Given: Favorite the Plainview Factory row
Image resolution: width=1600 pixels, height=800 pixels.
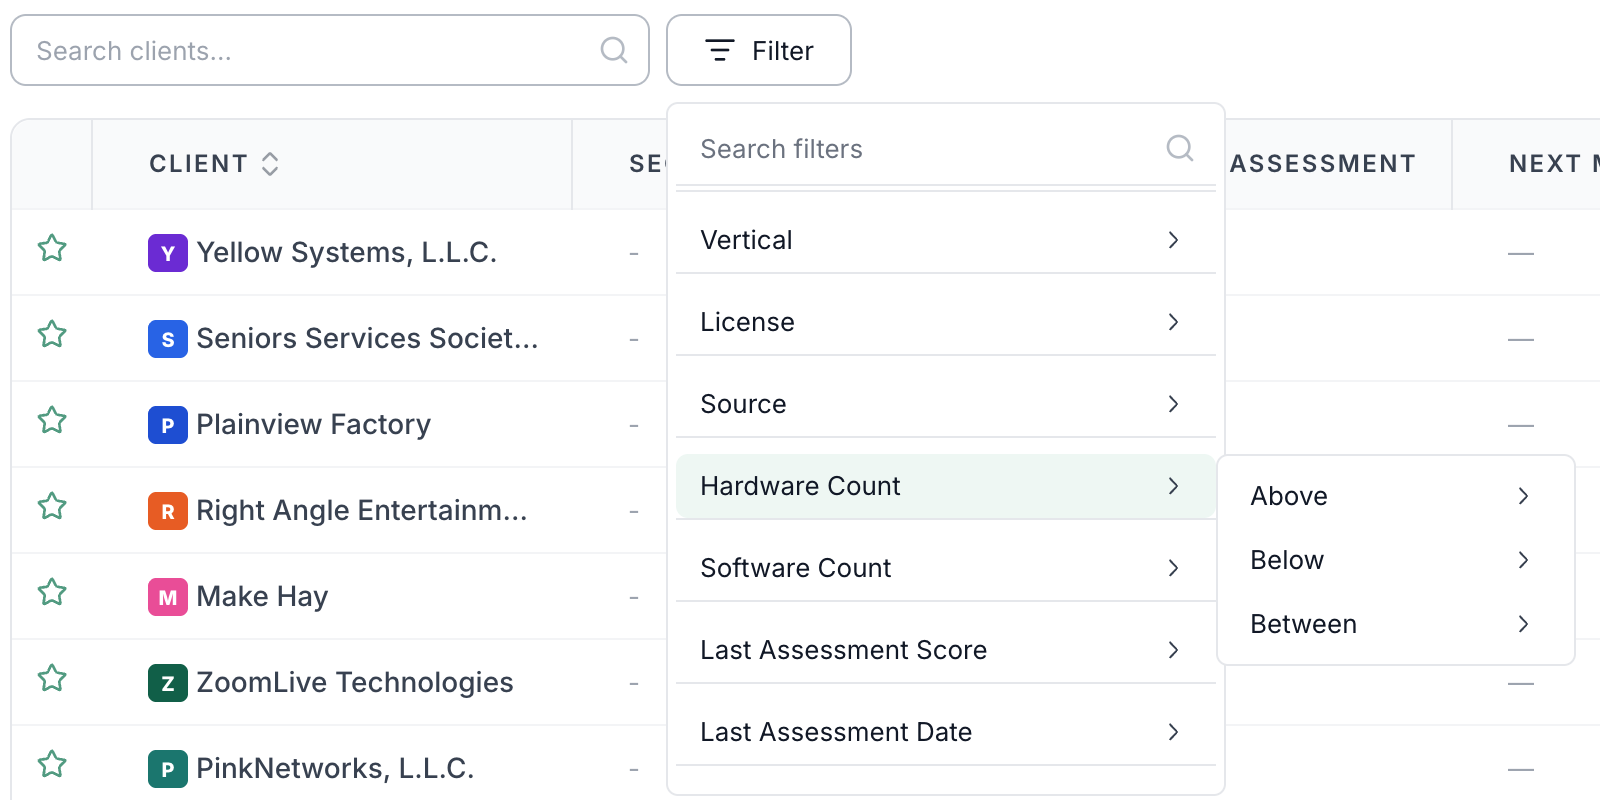Looking at the screenshot, I should [52, 420].
